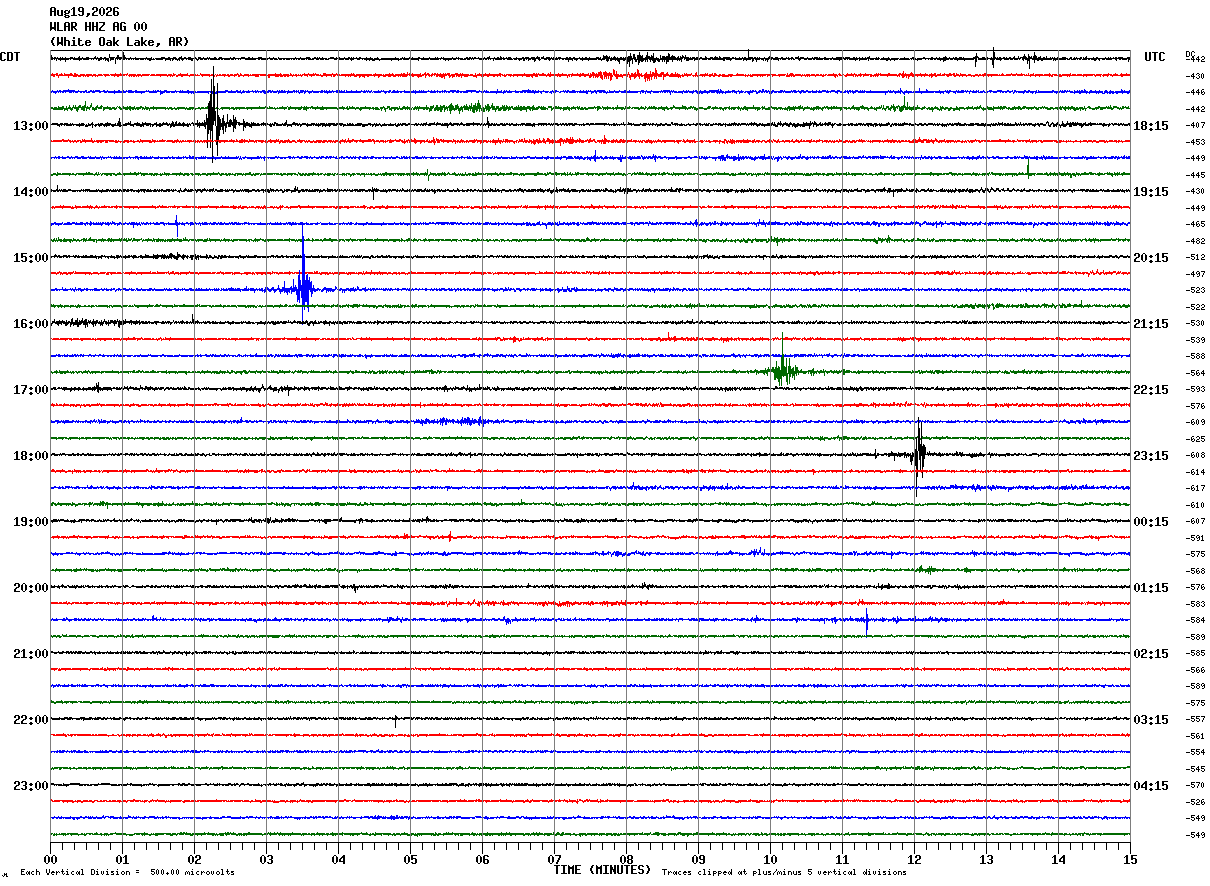Click the black seismic spike at 18:00 row
Viewport: 1210px width, 886px height.
tap(918, 455)
